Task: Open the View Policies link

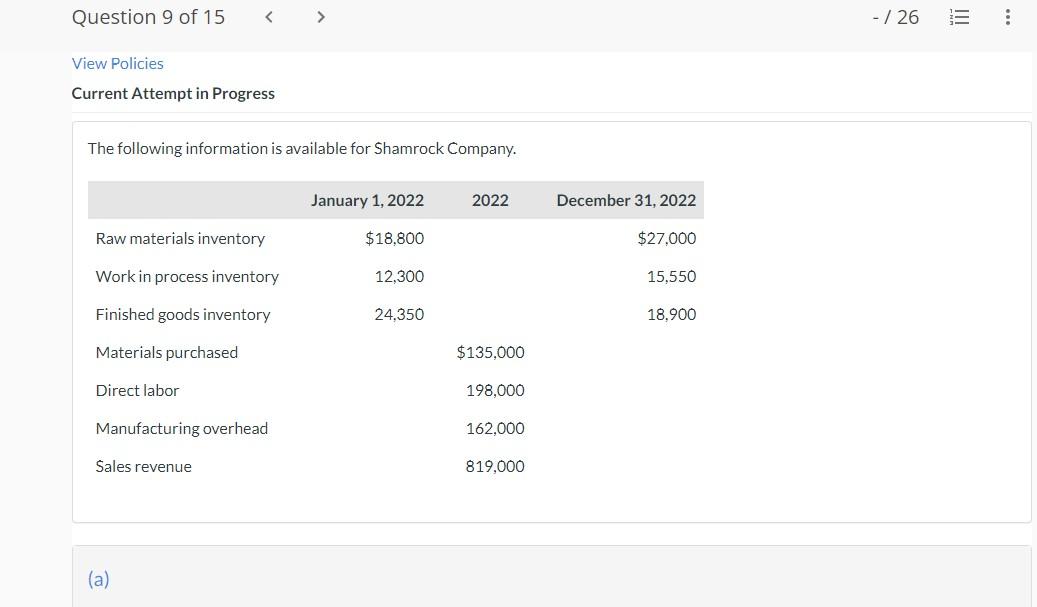Action: pyautogui.click(x=117, y=63)
